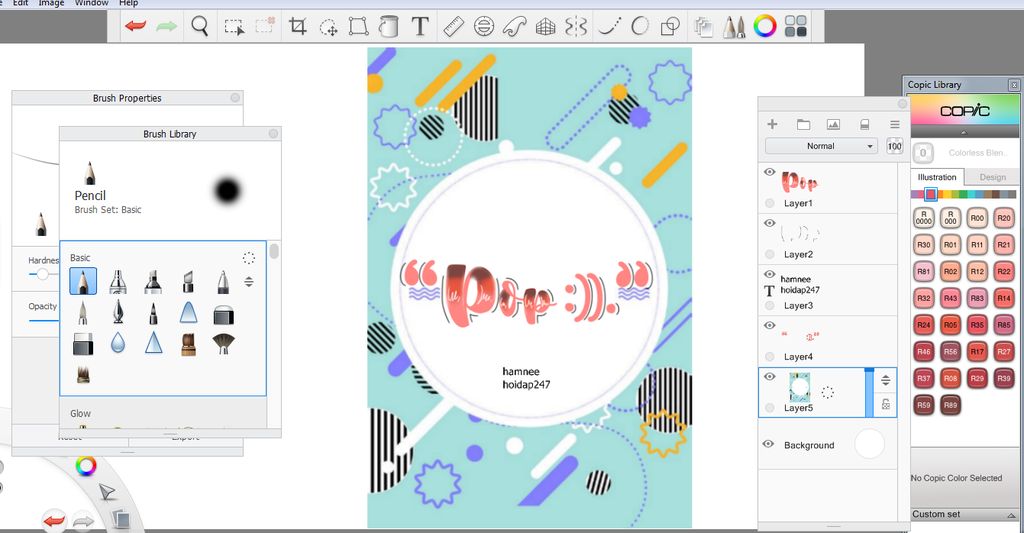Click the Layer5 reorder arrows handle

click(886, 380)
